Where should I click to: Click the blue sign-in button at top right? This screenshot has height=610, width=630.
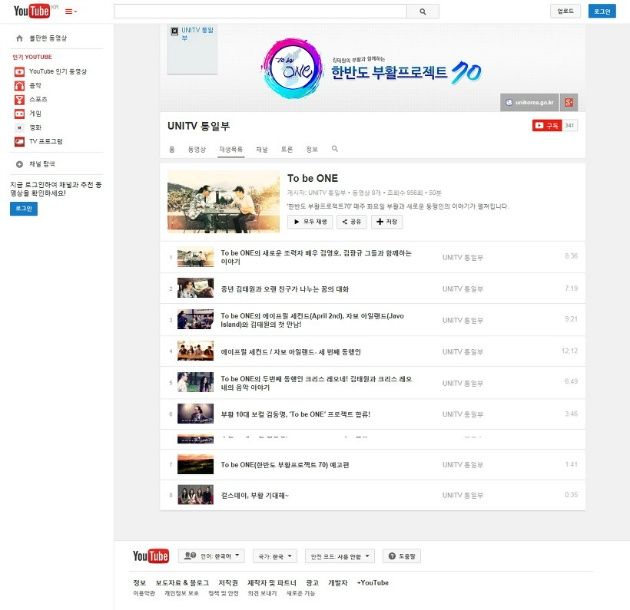point(602,11)
